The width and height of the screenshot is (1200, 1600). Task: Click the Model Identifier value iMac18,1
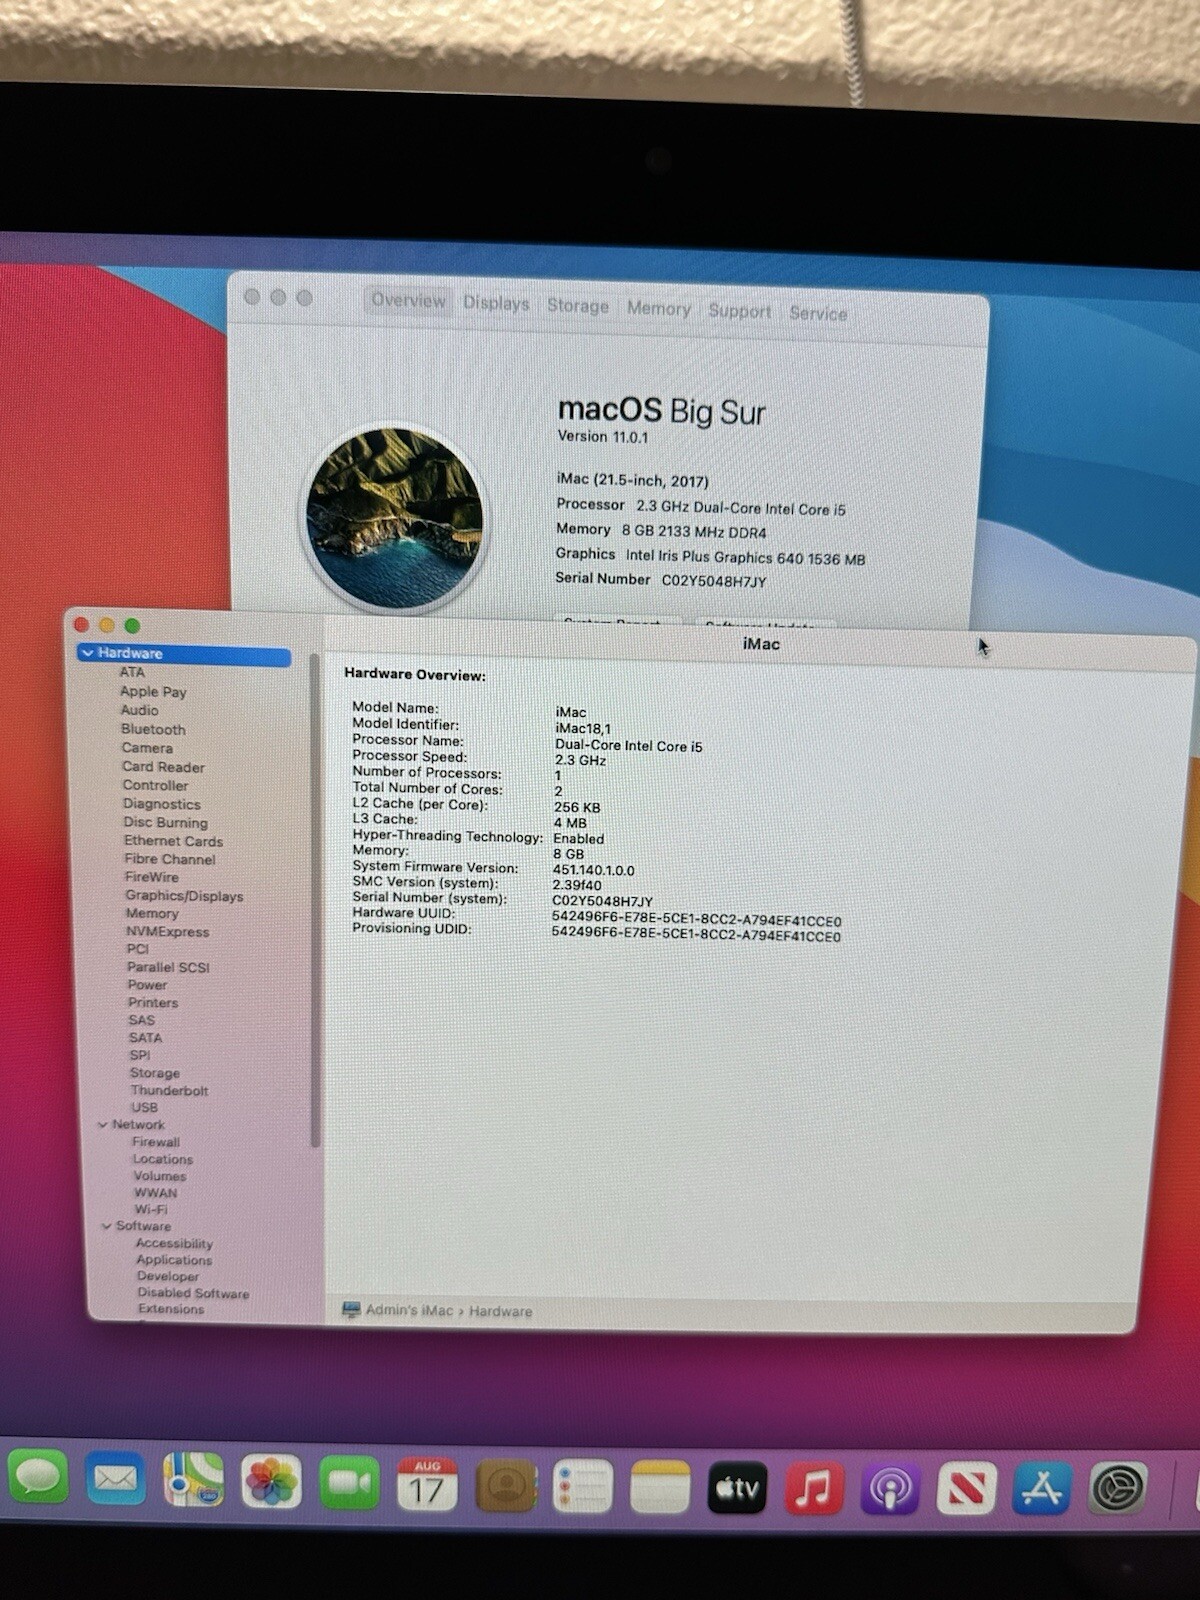pos(583,728)
